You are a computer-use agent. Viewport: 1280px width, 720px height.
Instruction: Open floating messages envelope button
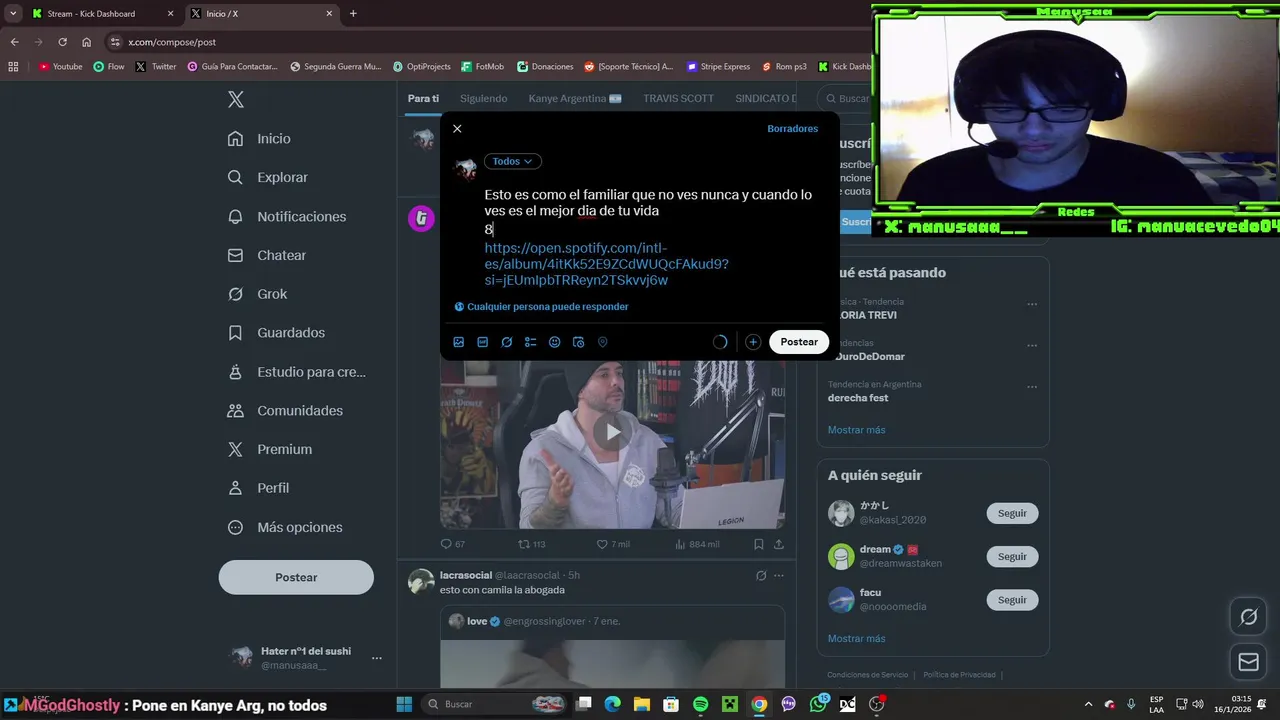click(x=1249, y=662)
